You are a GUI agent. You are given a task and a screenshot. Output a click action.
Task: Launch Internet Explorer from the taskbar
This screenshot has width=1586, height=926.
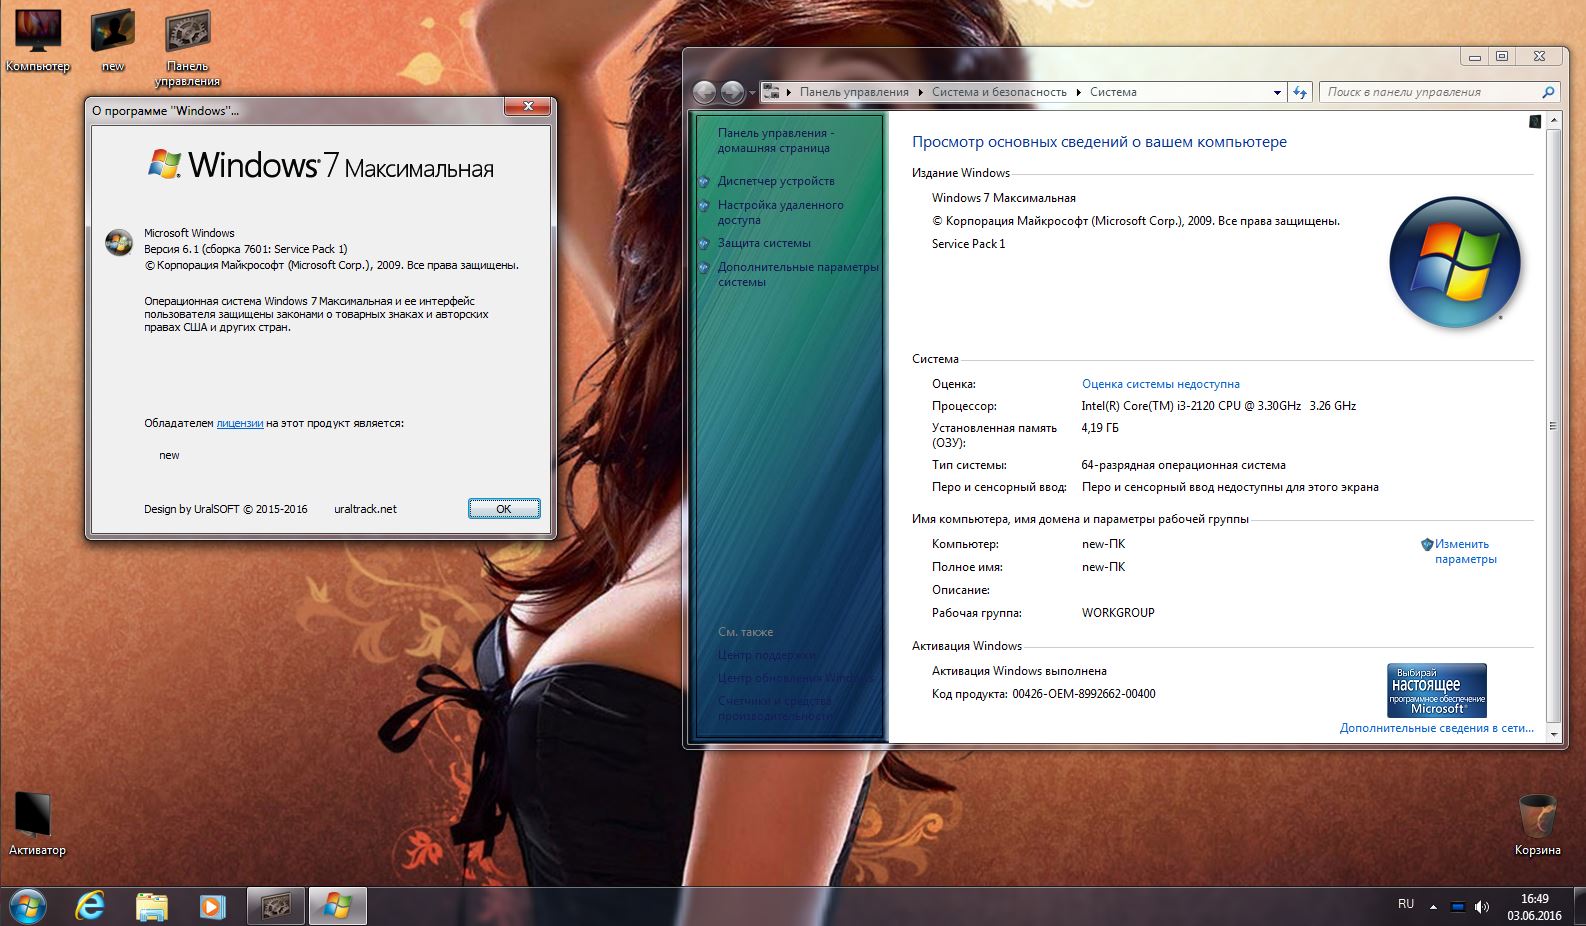90,906
